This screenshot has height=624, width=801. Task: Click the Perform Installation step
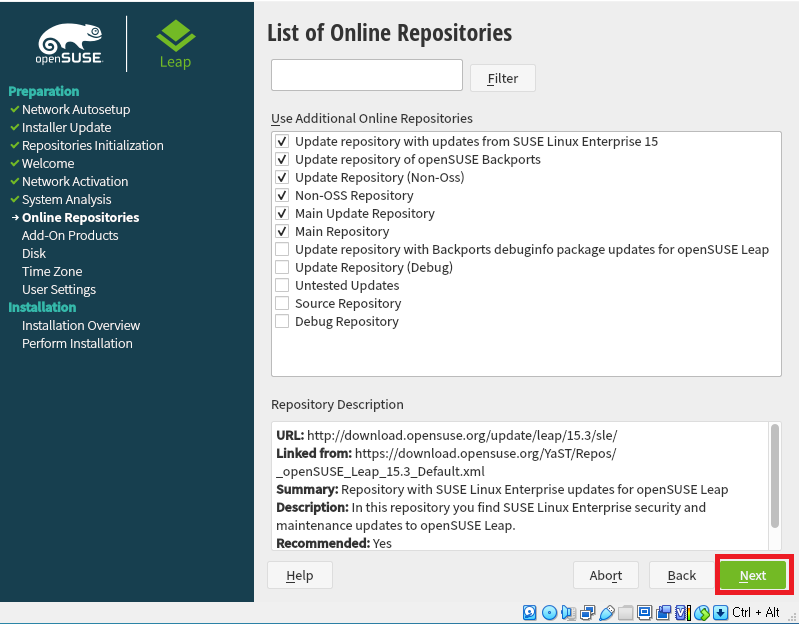point(77,343)
